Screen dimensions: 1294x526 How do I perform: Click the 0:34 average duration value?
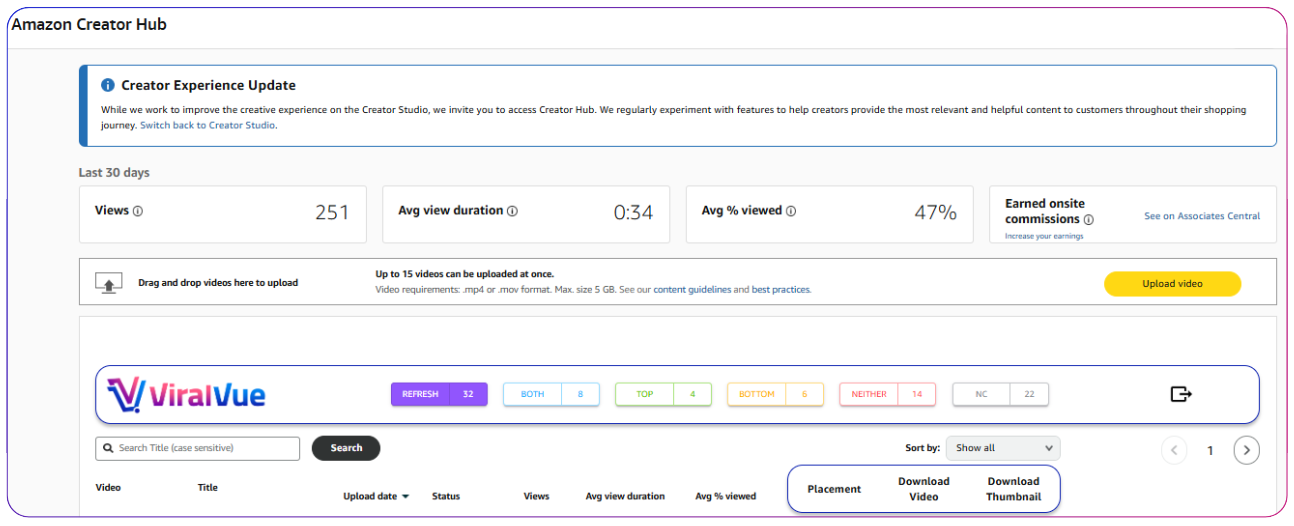[633, 212]
